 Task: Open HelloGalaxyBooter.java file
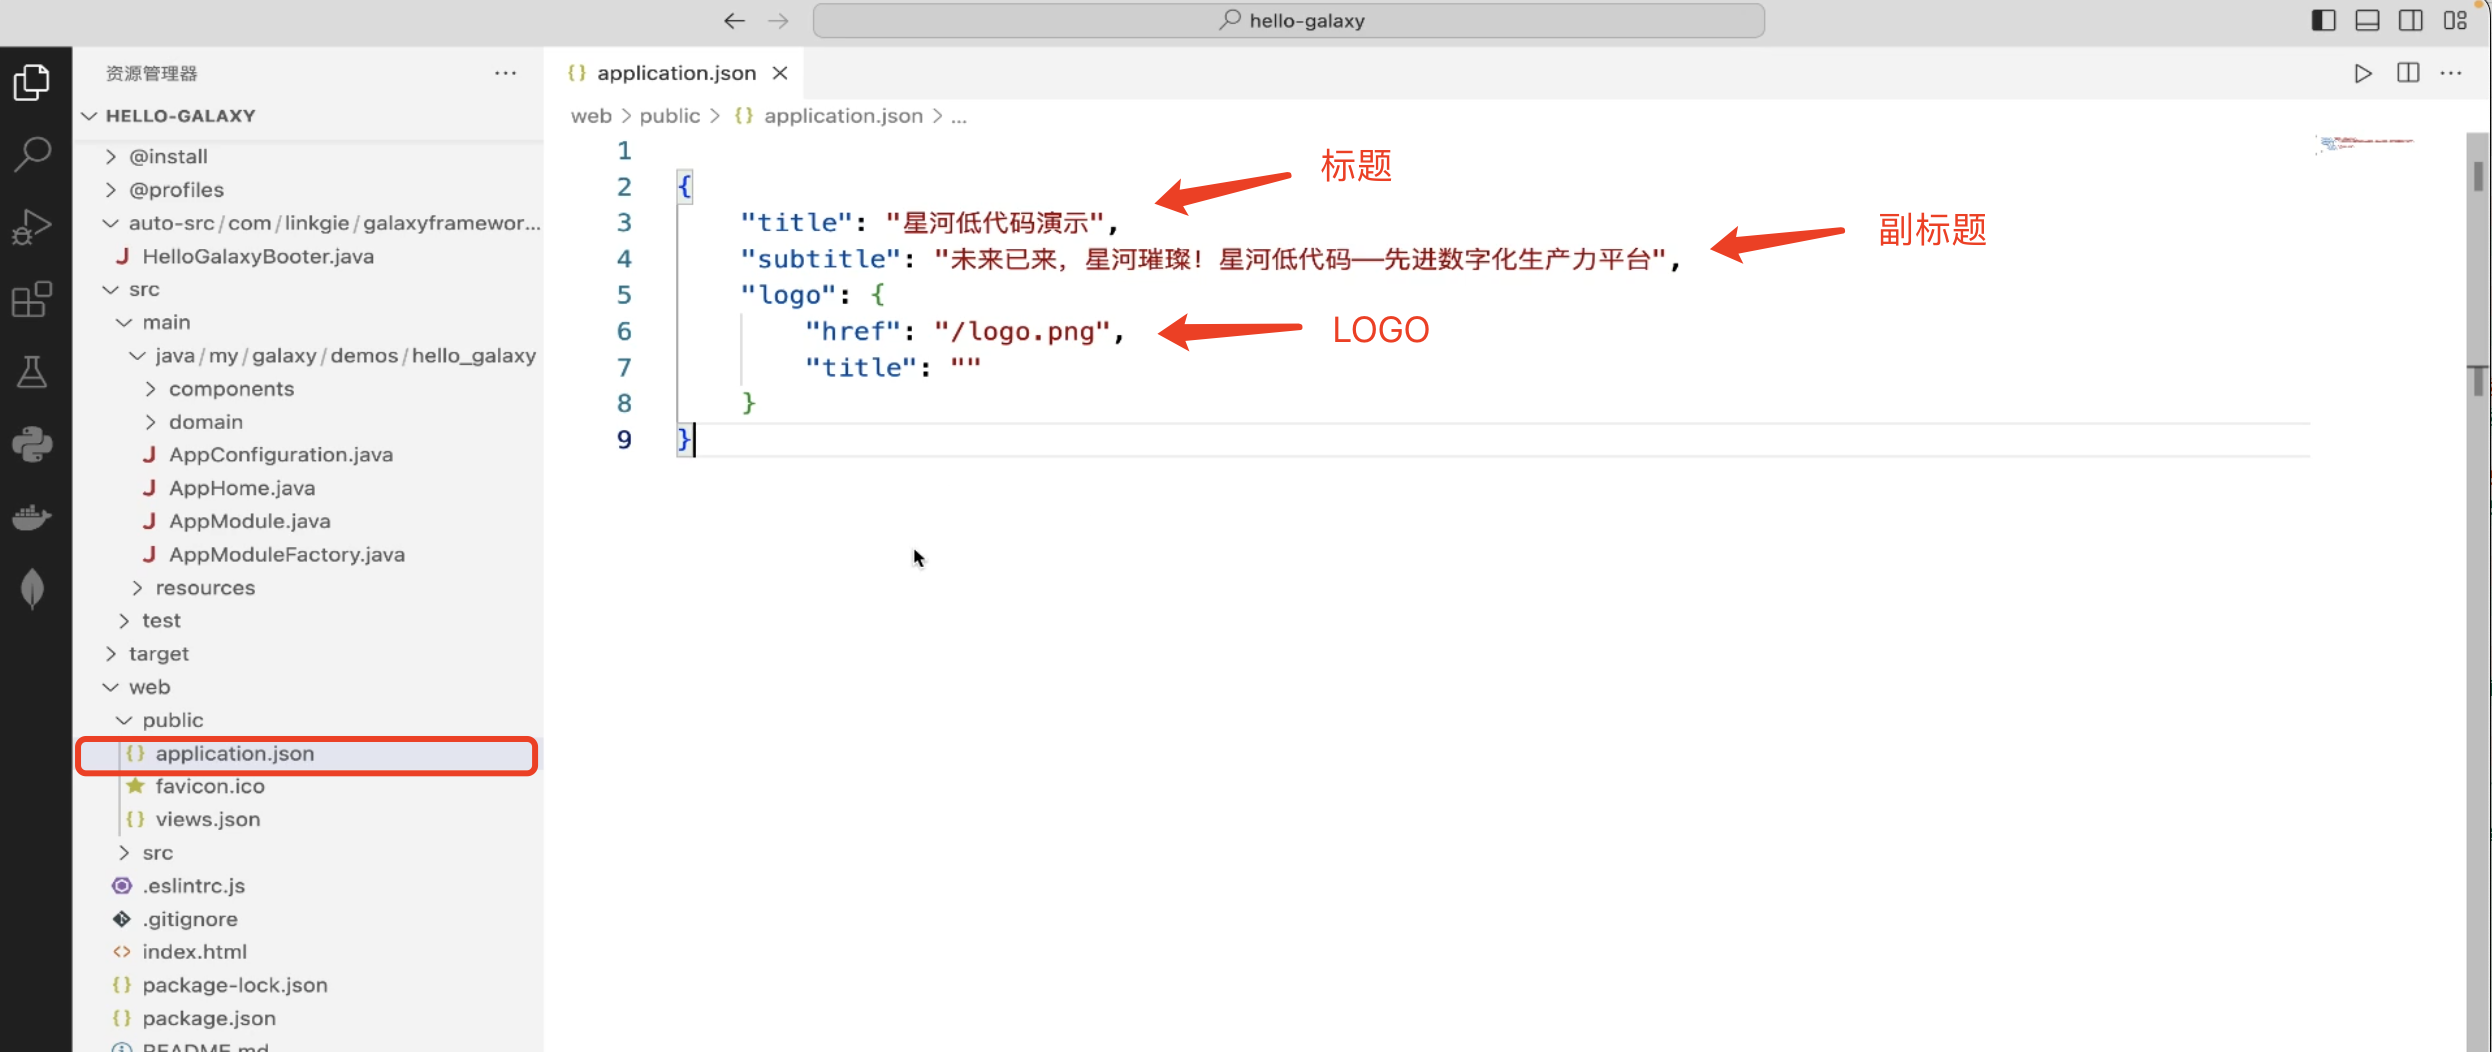click(308, 256)
